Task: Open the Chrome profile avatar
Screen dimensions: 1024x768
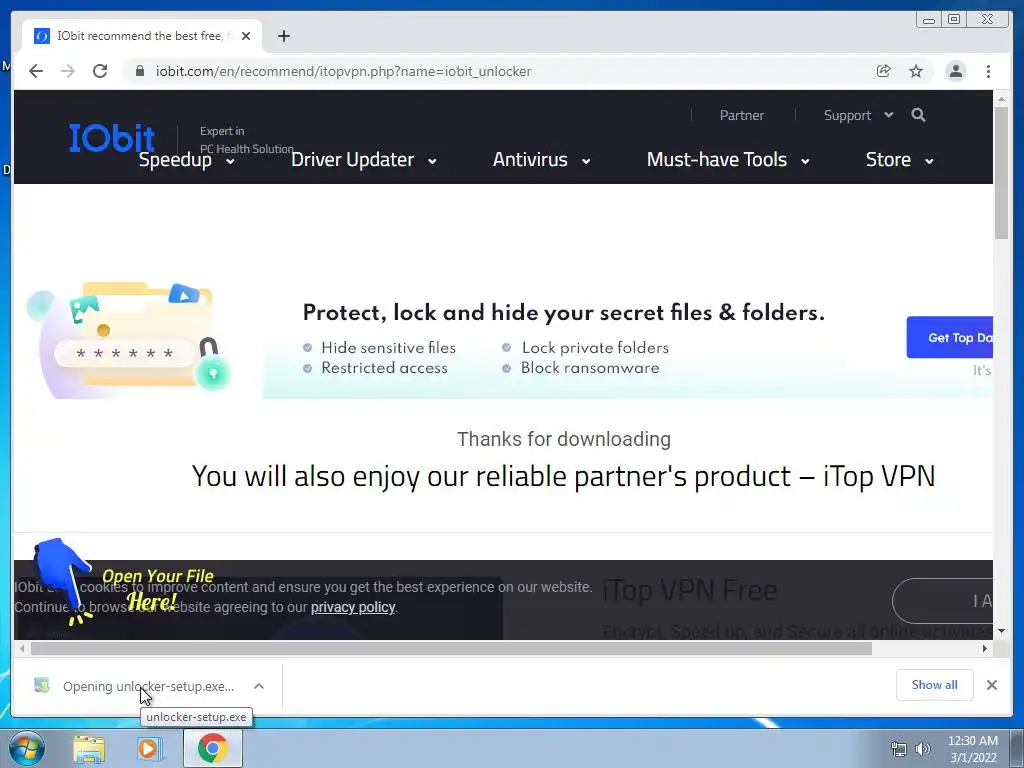Action: point(955,71)
